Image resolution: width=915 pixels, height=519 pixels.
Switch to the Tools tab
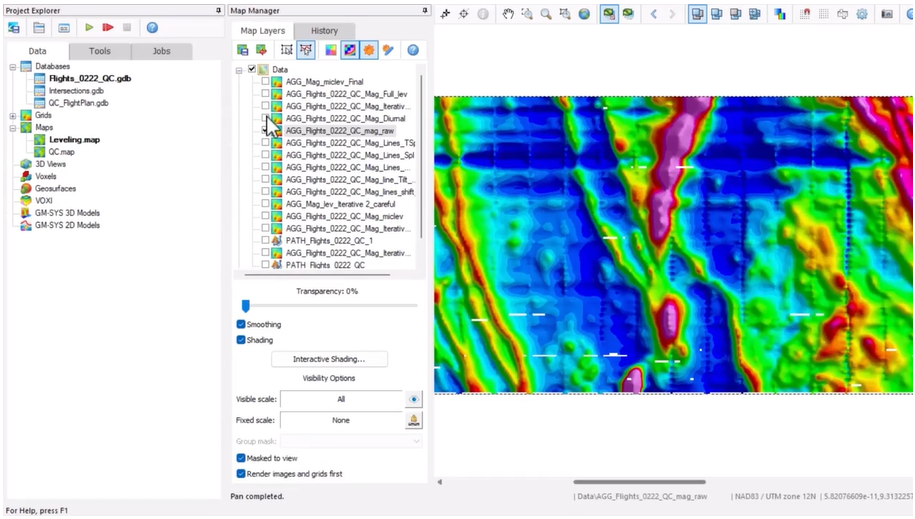(x=100, y=51)
